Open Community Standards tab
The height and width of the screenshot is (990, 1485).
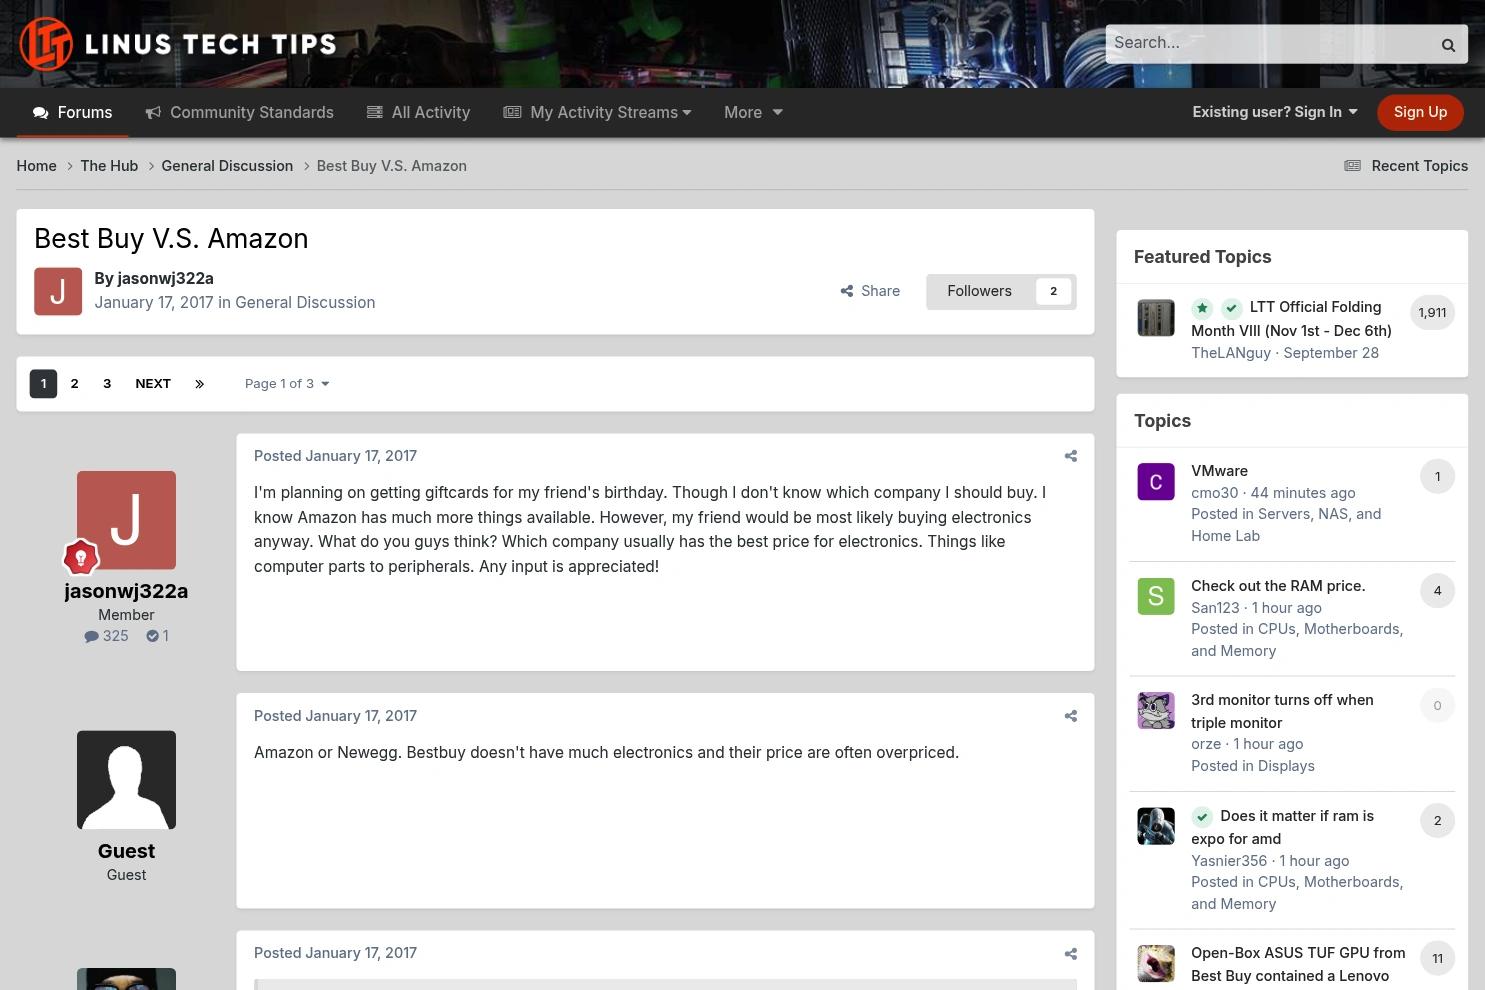coord(239,113)
